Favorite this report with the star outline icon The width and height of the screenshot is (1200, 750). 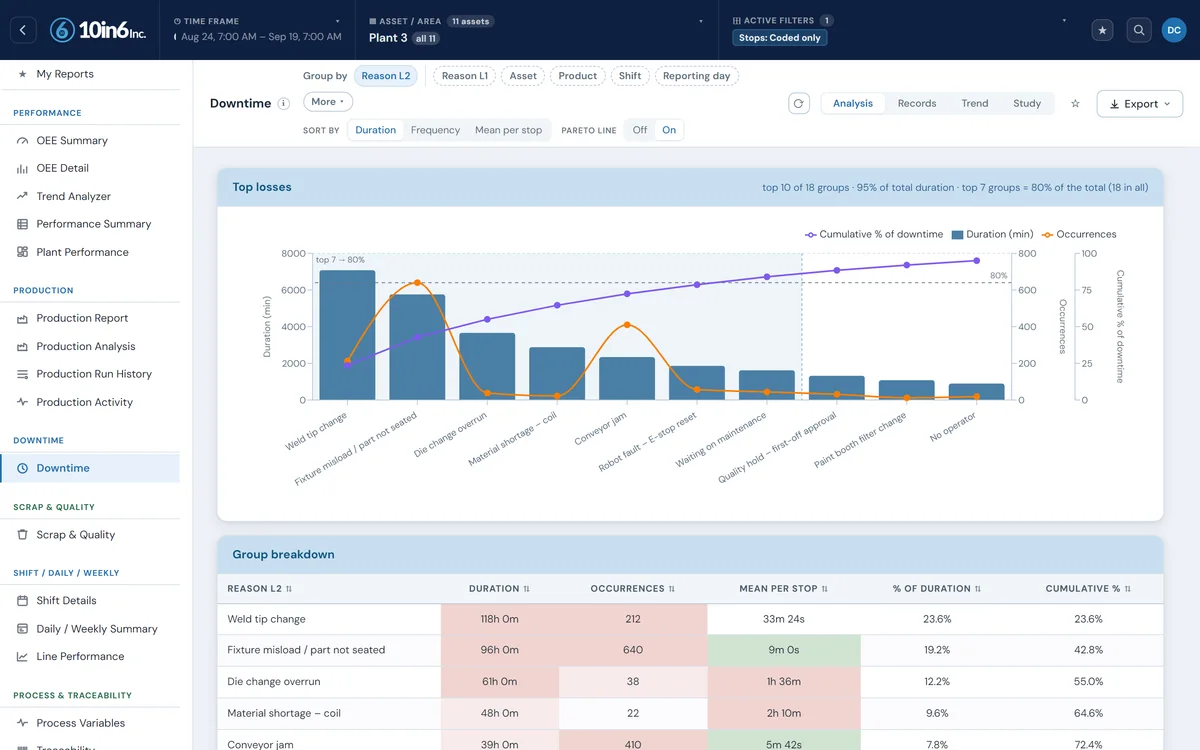pos(1075,103)
